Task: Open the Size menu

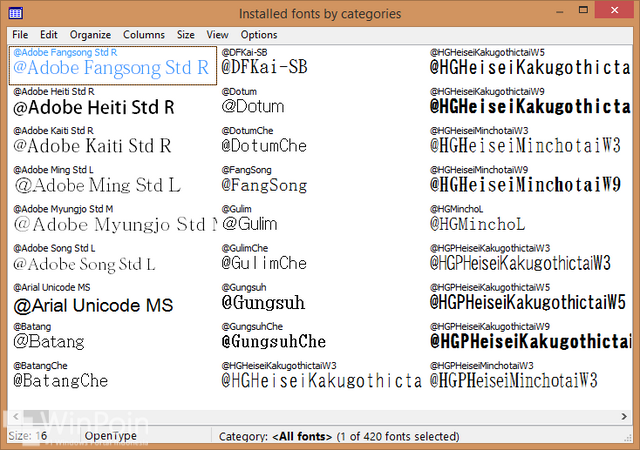Action: [185, 35]
